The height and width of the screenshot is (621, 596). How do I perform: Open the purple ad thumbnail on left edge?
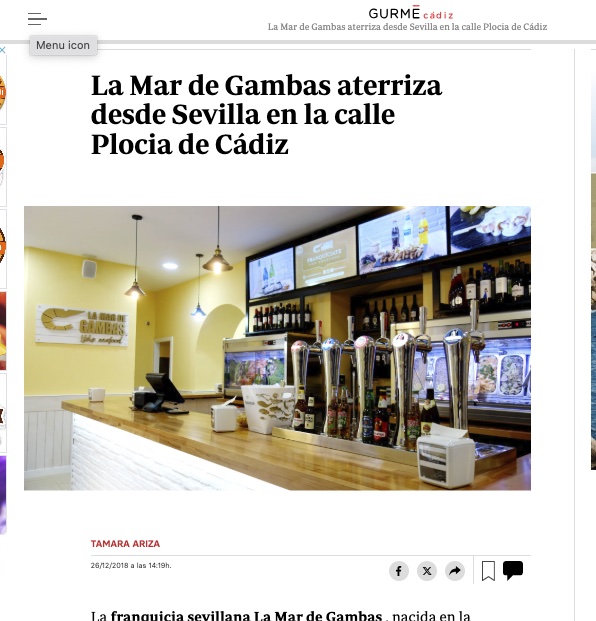tap(3, 495)
